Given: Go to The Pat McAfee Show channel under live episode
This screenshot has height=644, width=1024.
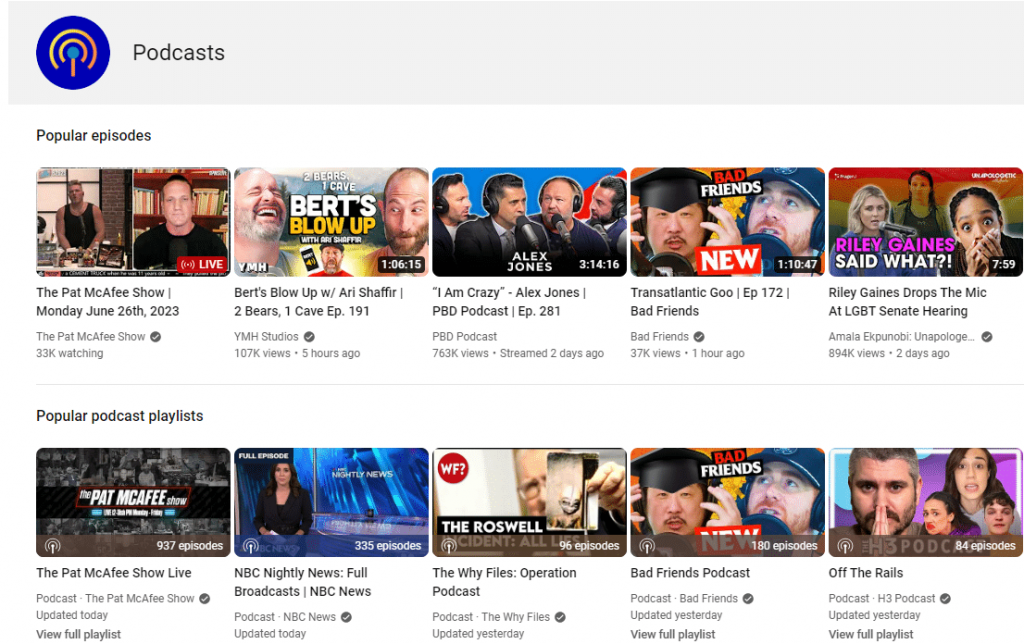Looking at the screenshot, I should click(91, 337).
